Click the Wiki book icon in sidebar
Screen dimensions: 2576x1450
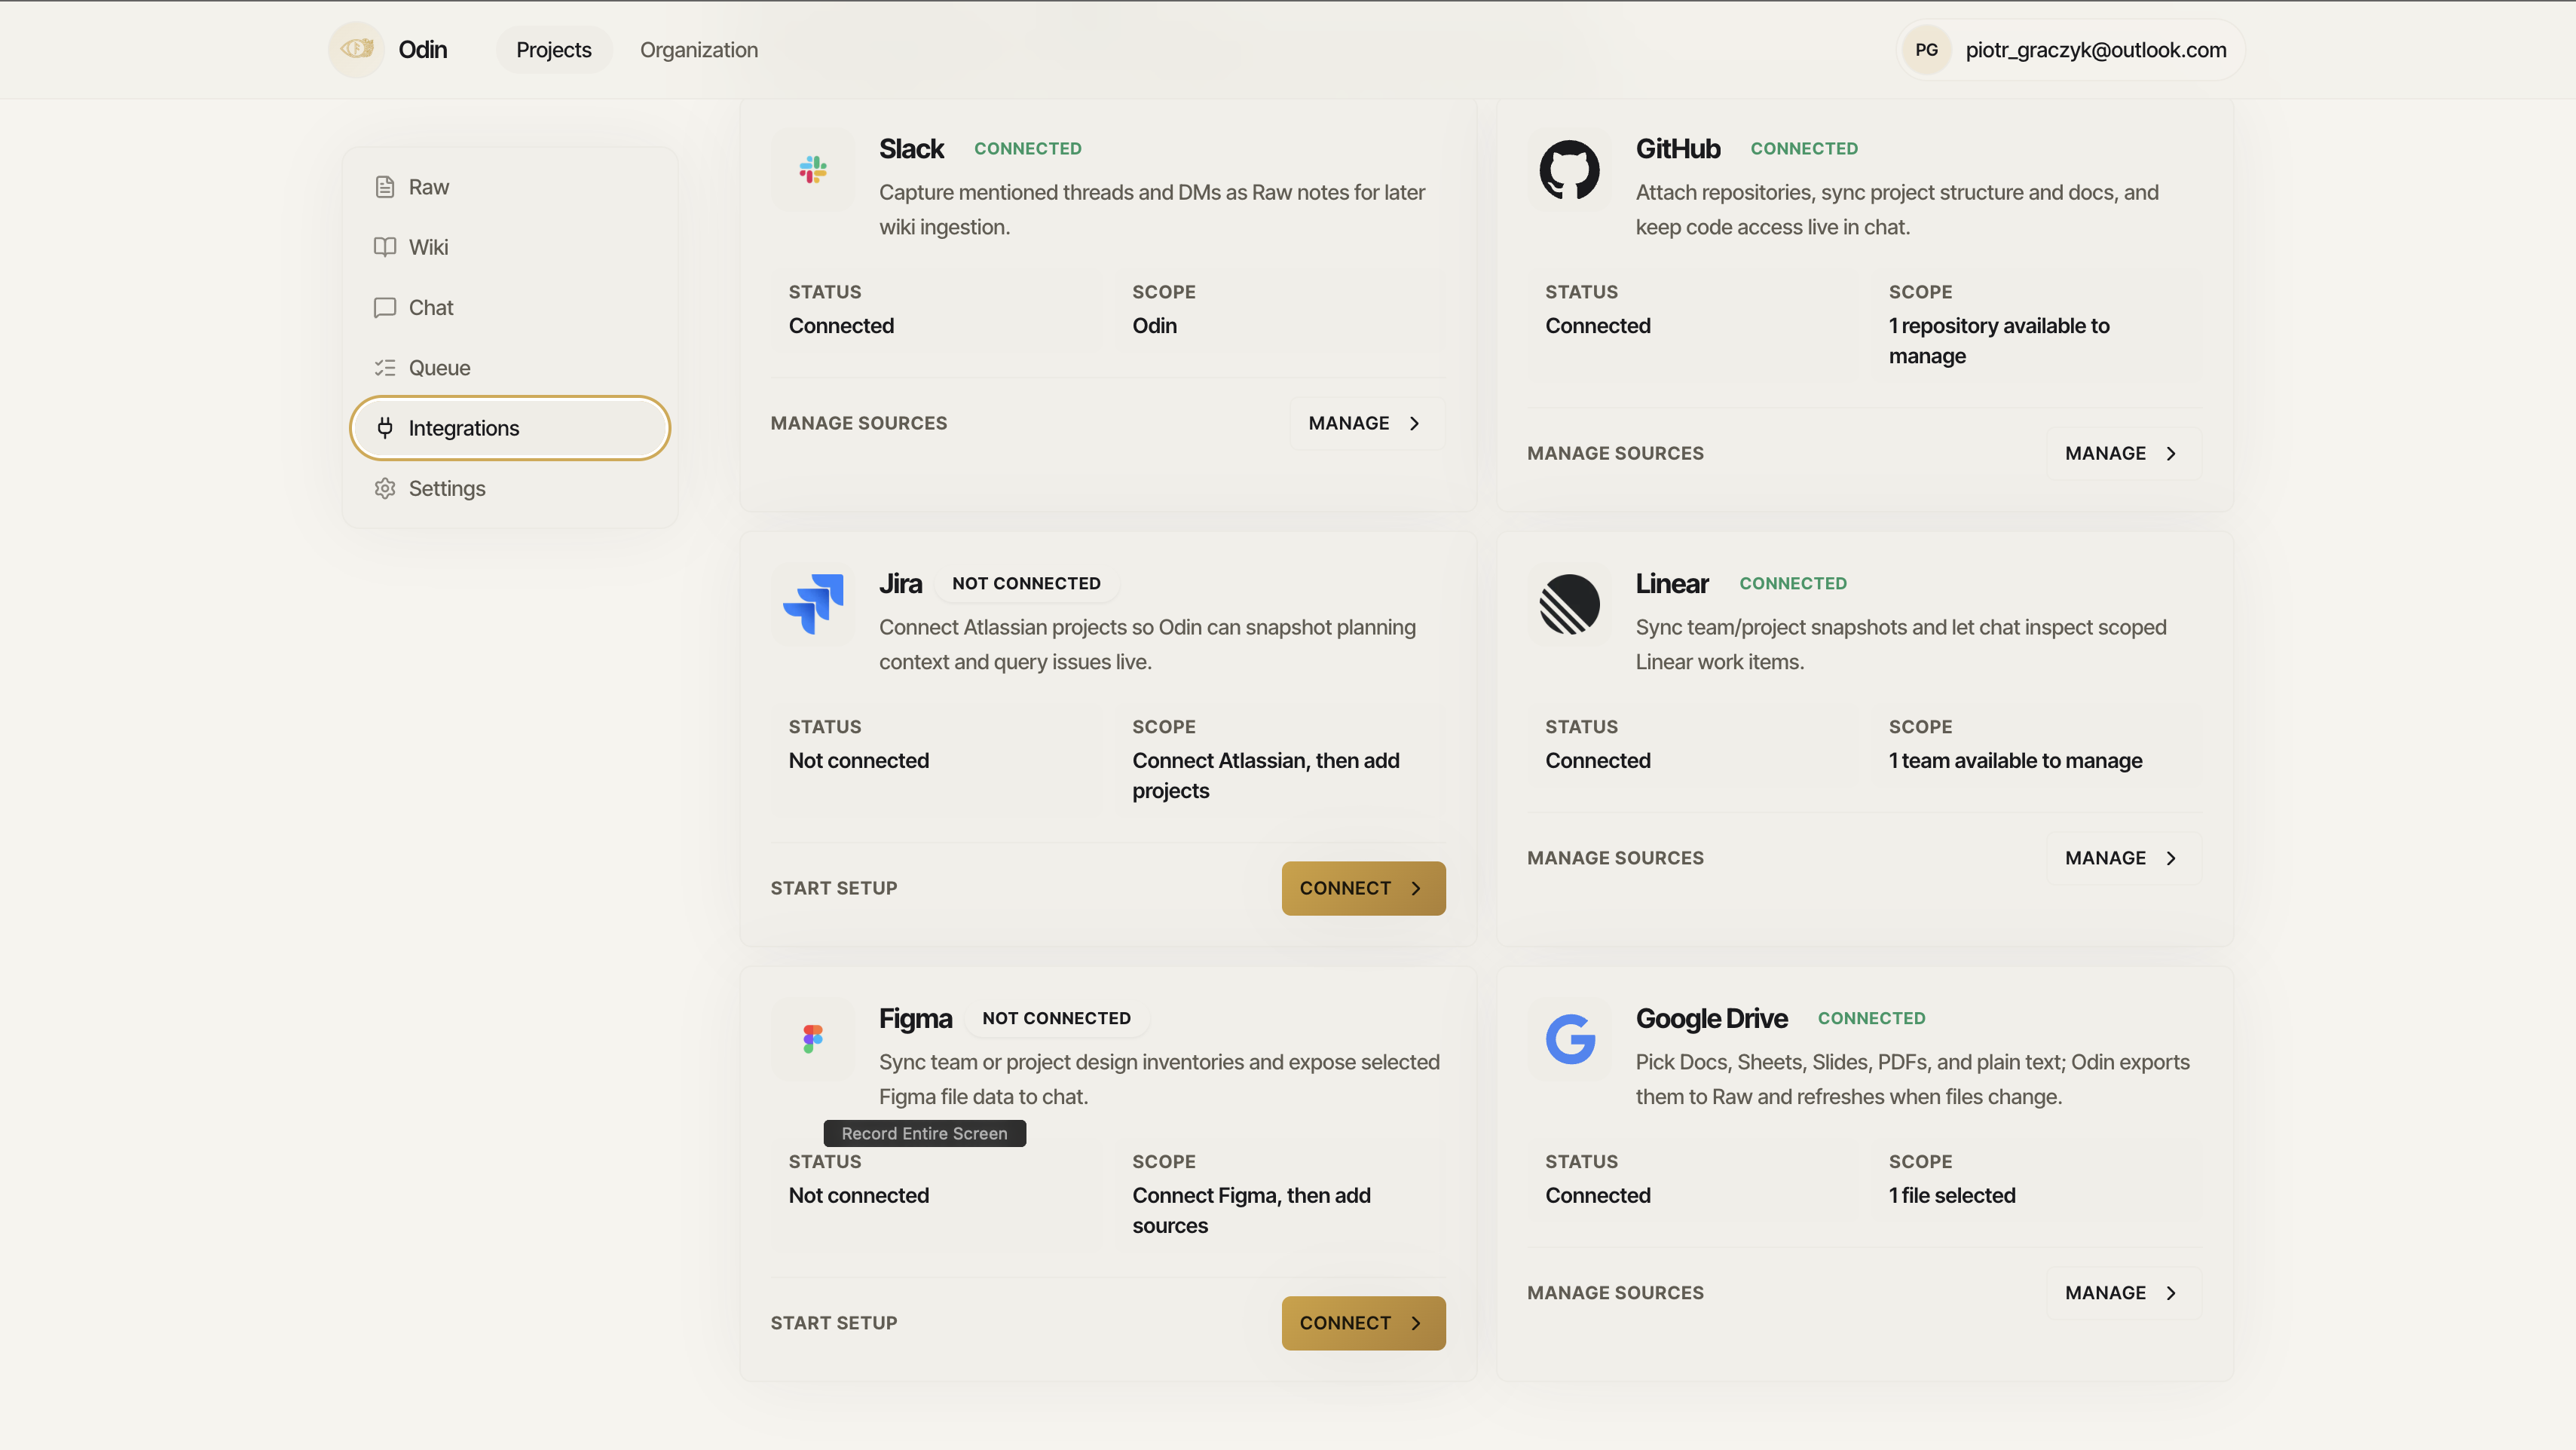click(x=385, y=247)
